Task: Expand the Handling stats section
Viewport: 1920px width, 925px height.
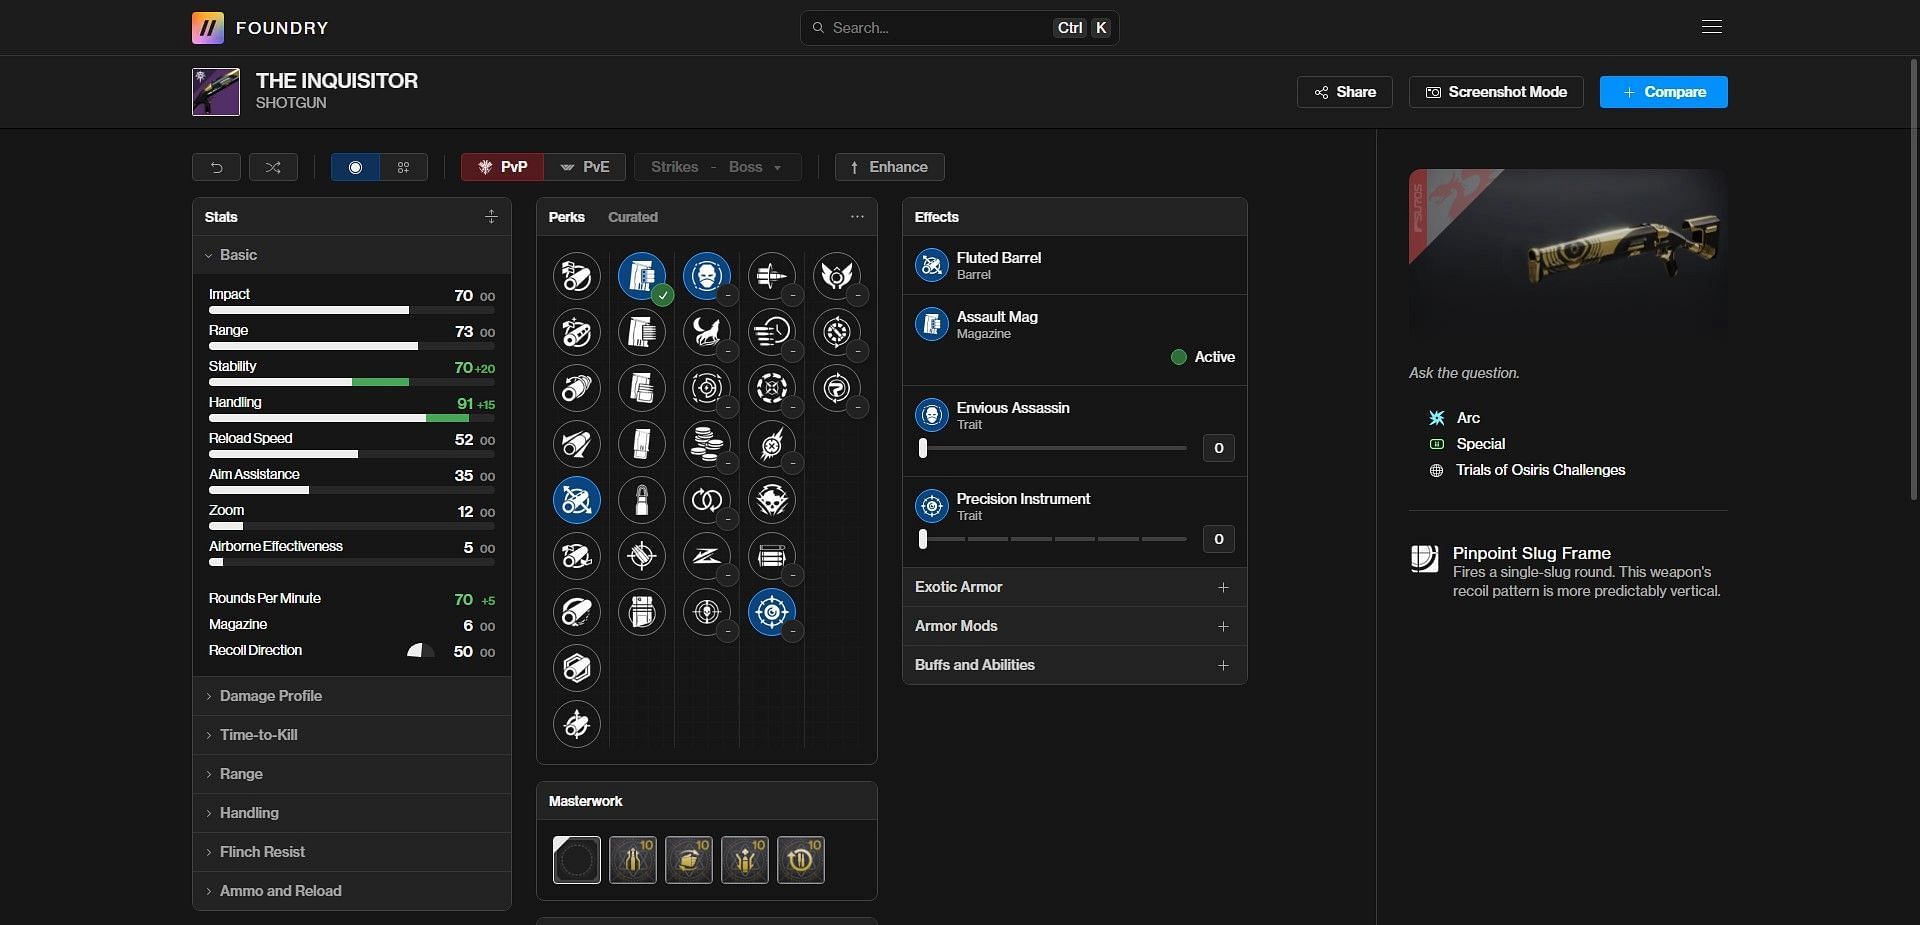Action: click(x=352, y=813)
